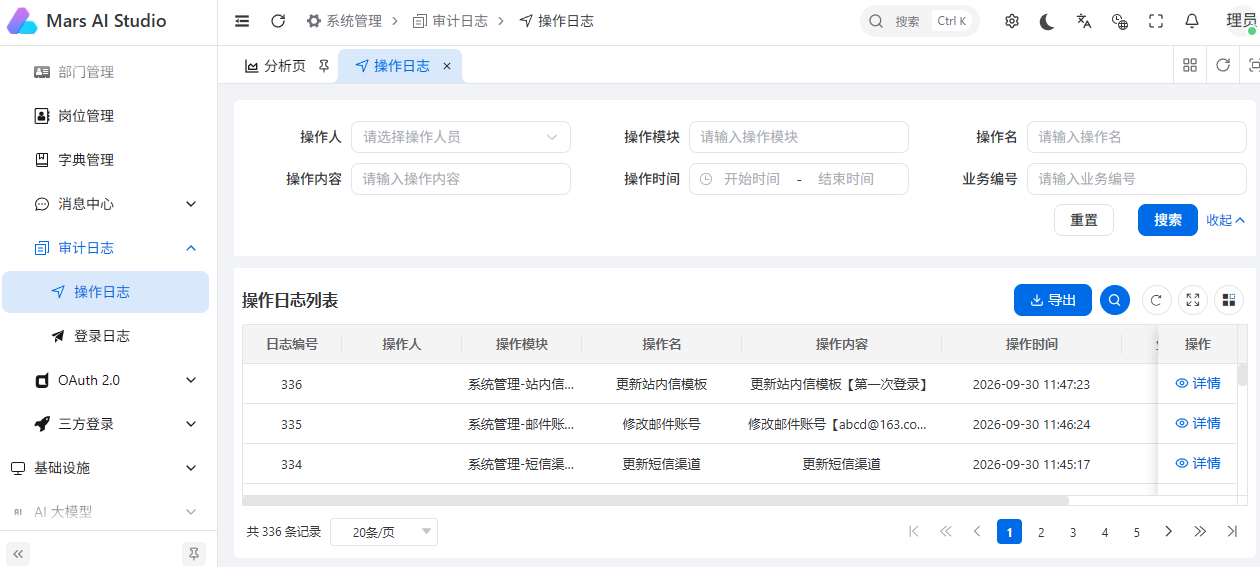This screenshot has height=567, width=1260.
Task: Collapse the sidebar with double-chevron icon
Action: coord(19,552)
